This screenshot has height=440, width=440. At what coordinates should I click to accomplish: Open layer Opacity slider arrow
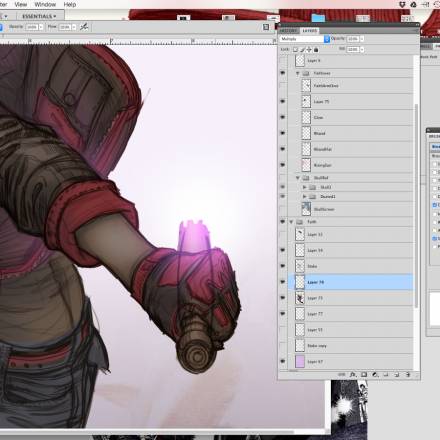[362, 39]
